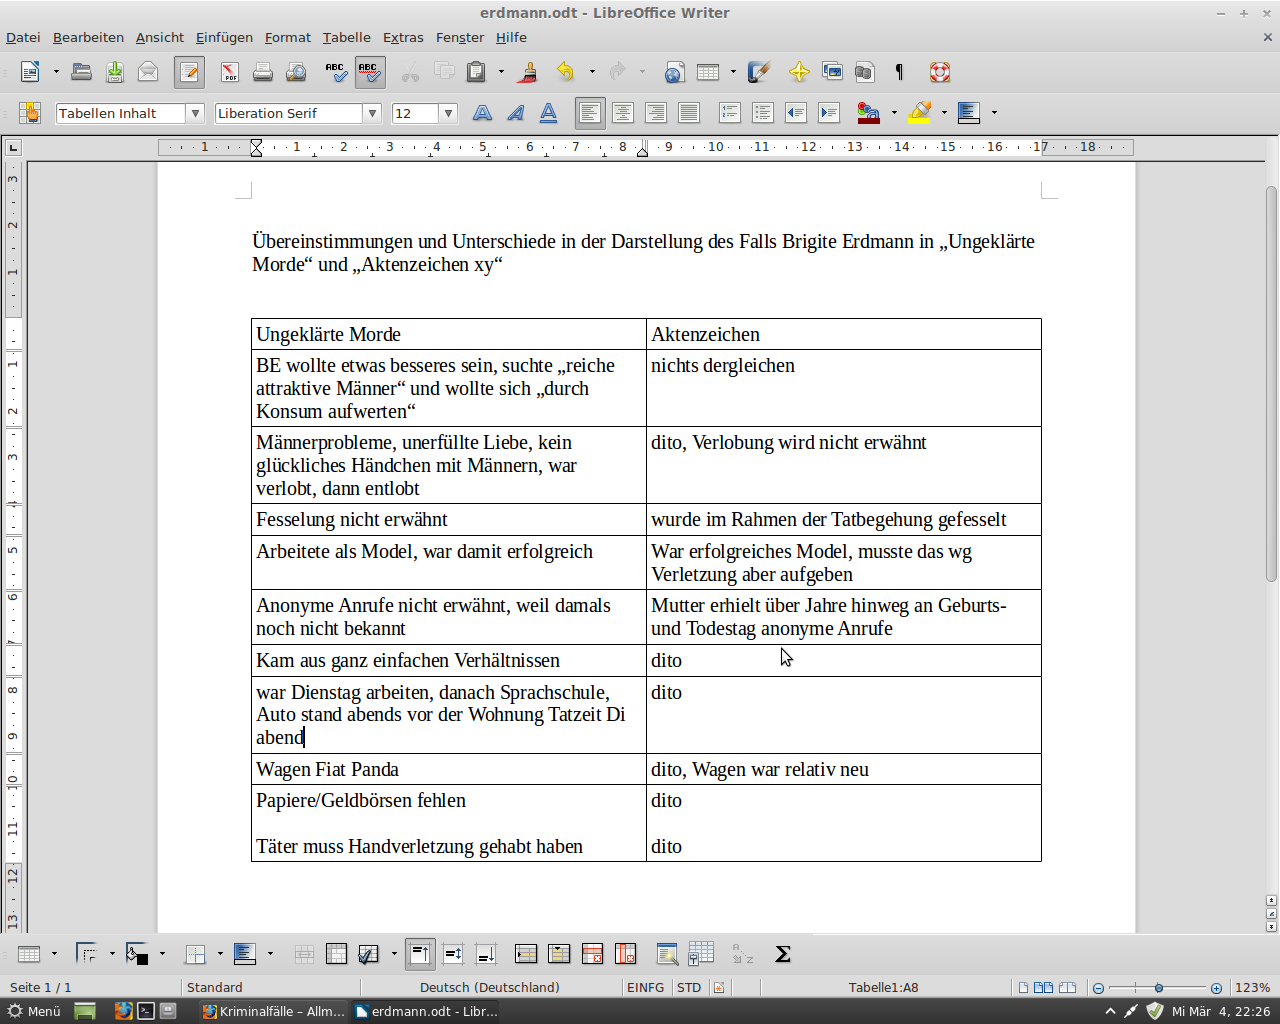Toggle bold text formatting
The height and width of the screenshot is (1024, 1280).
(482, 113)
